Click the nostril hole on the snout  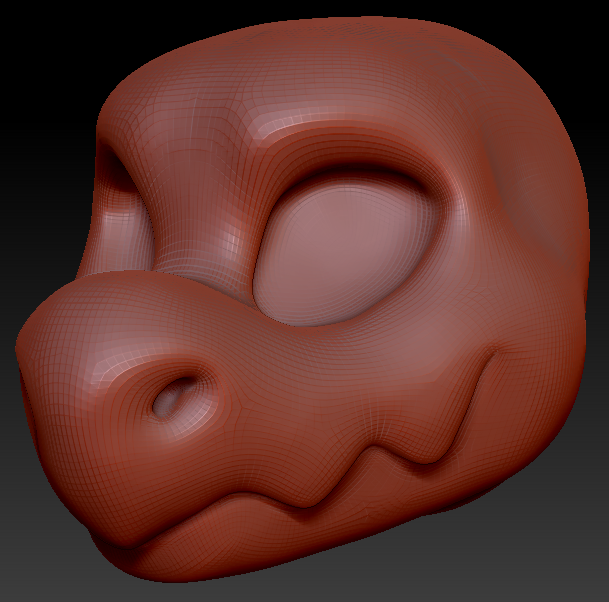pyautogui.click(x=174, y=397)
